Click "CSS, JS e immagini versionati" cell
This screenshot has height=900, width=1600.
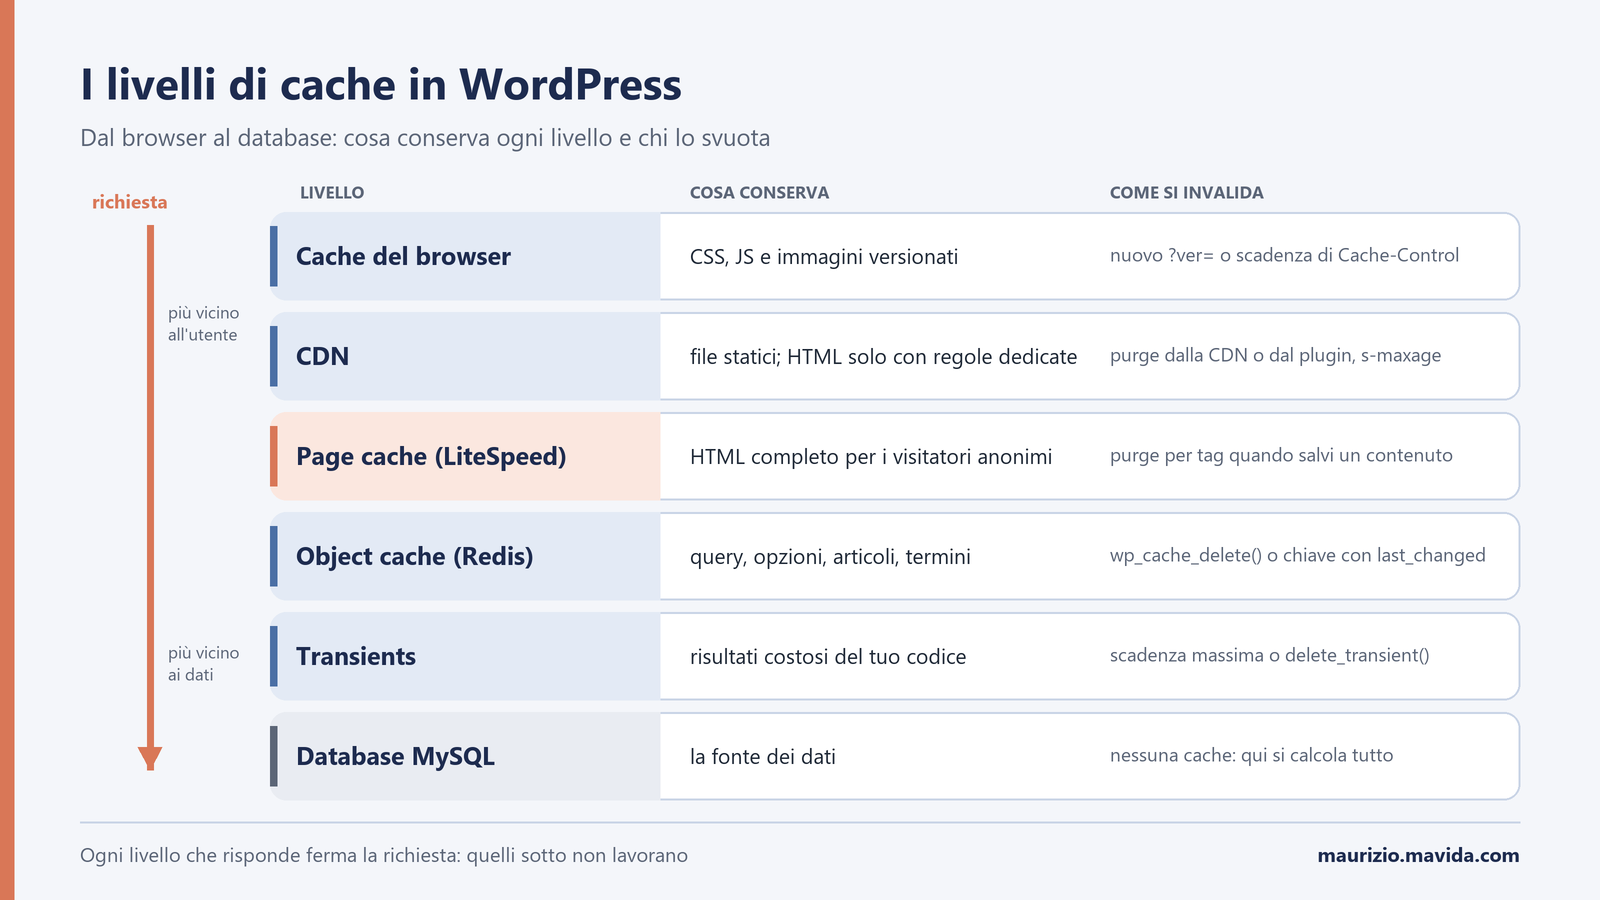pos(824,257)
